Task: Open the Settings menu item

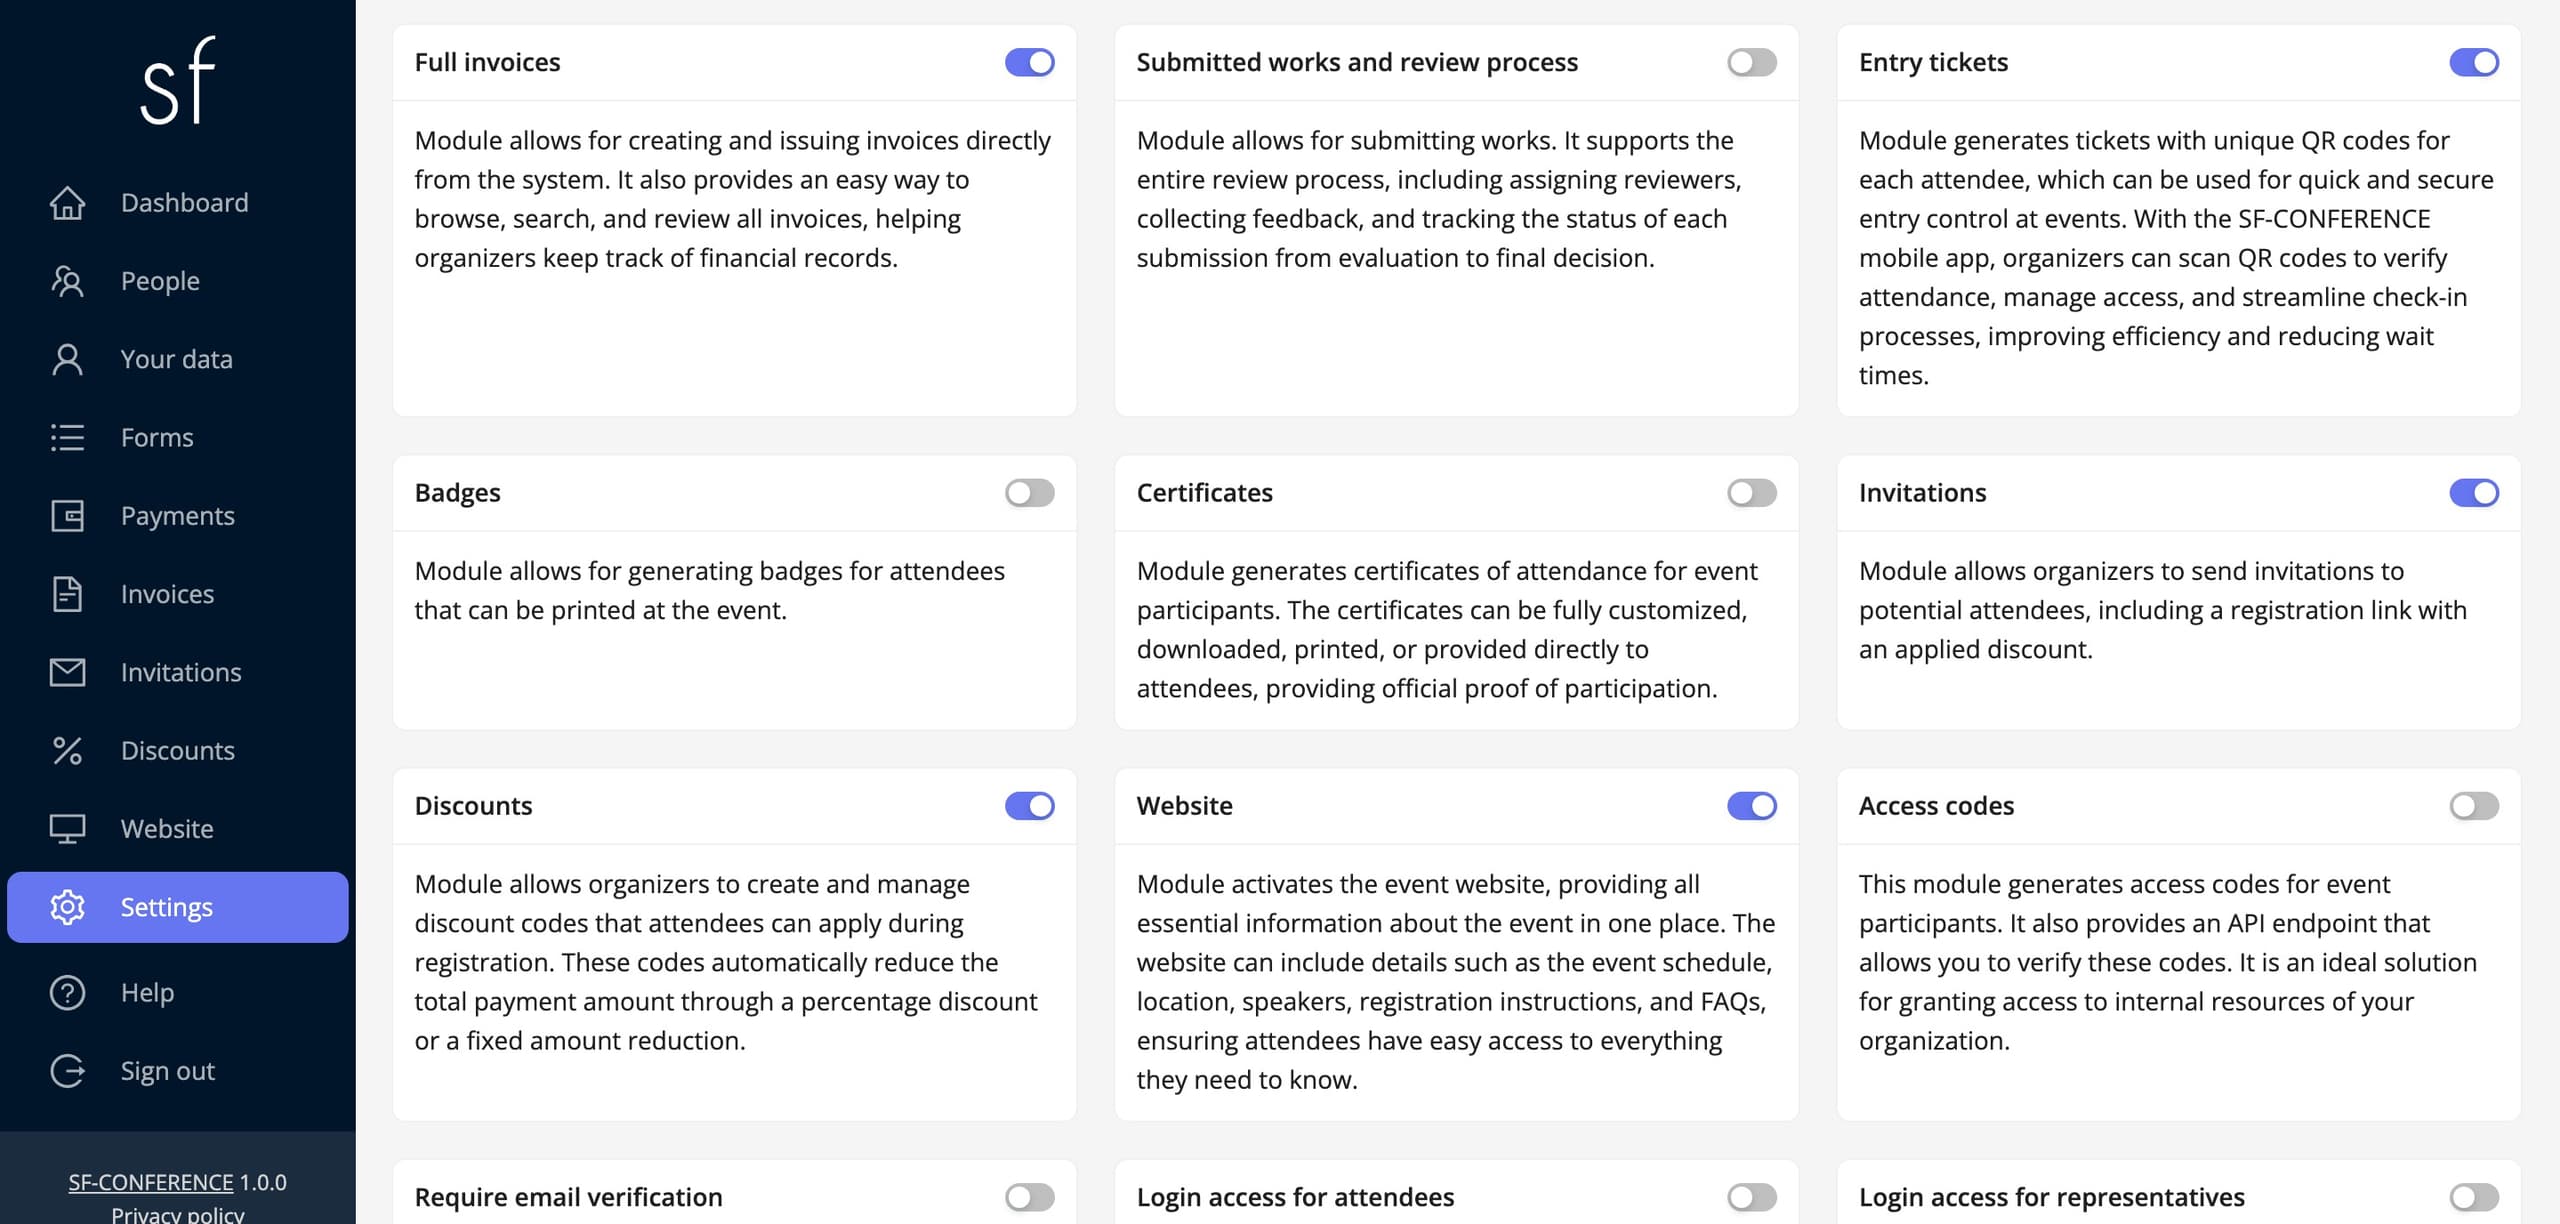Action: pos(178,907)
